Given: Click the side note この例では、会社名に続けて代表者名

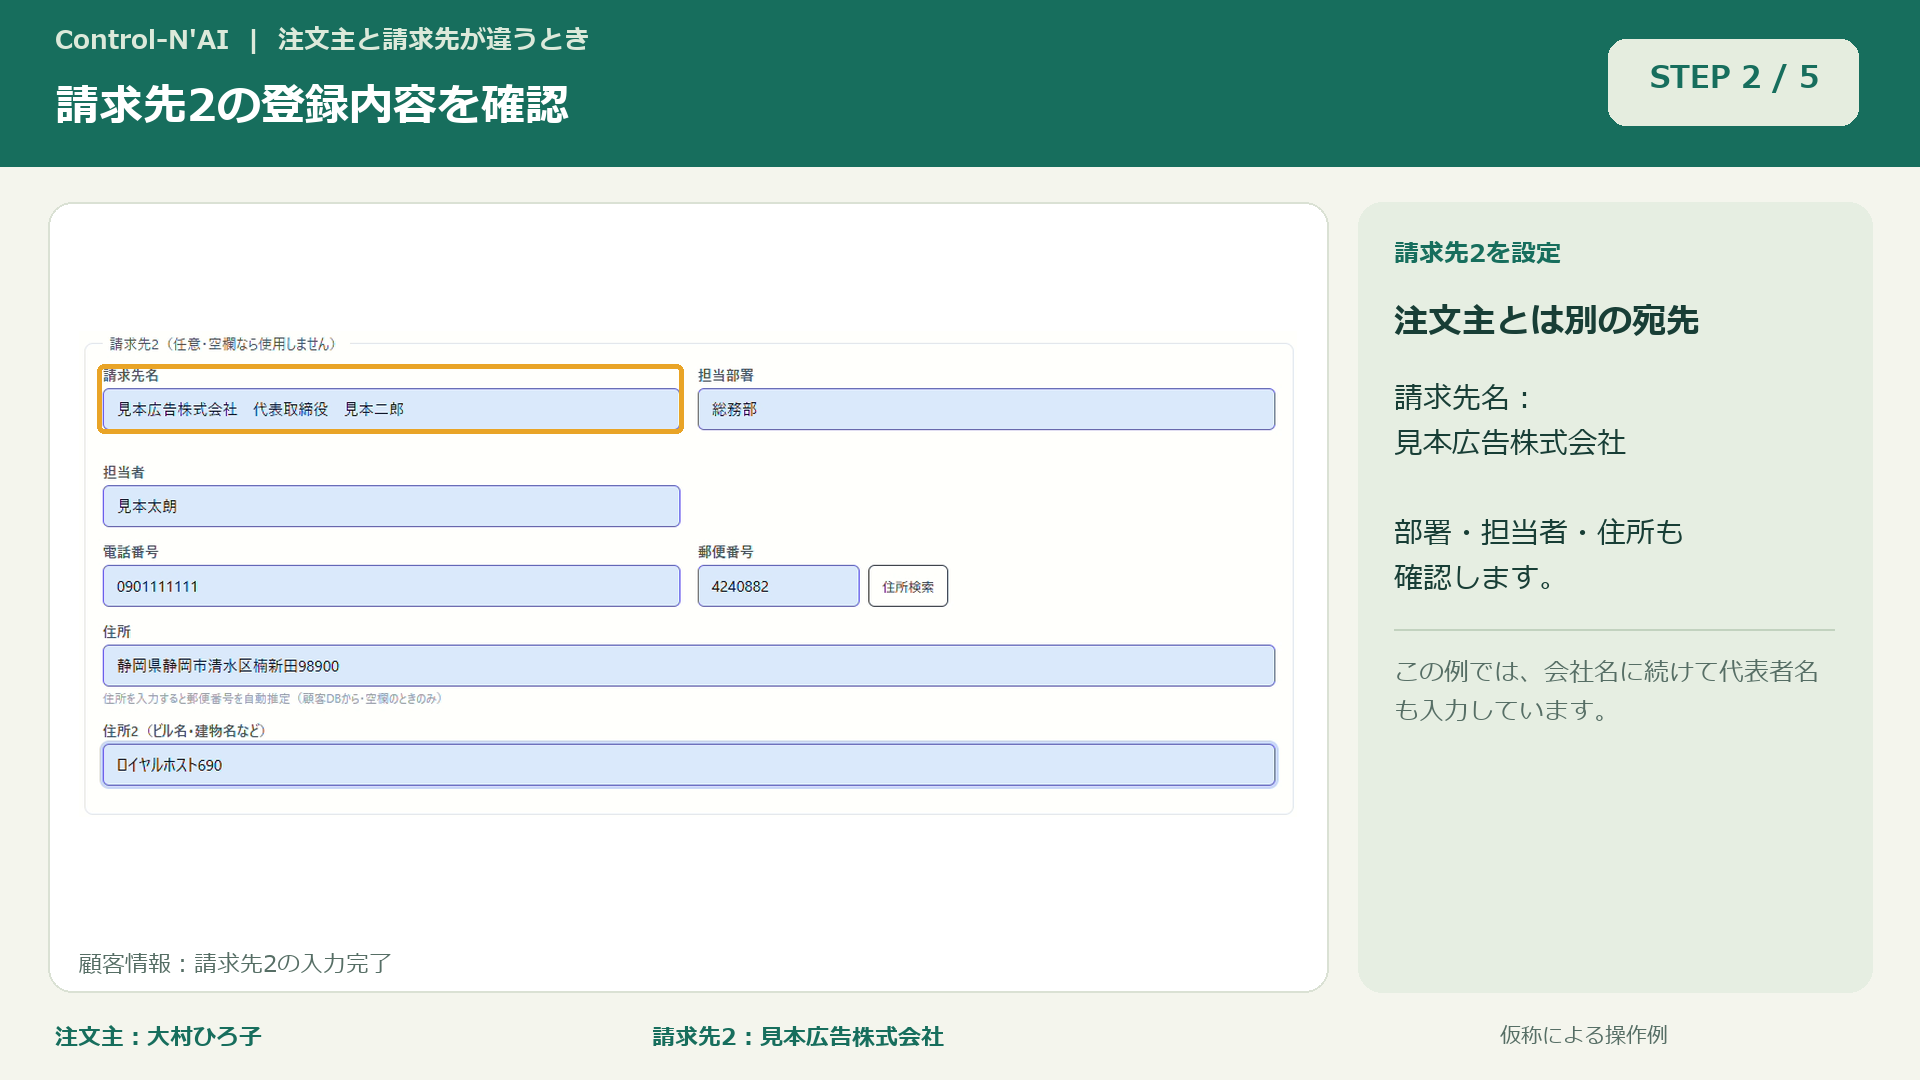Looking at the screenshot, I should coord(1606,671).
